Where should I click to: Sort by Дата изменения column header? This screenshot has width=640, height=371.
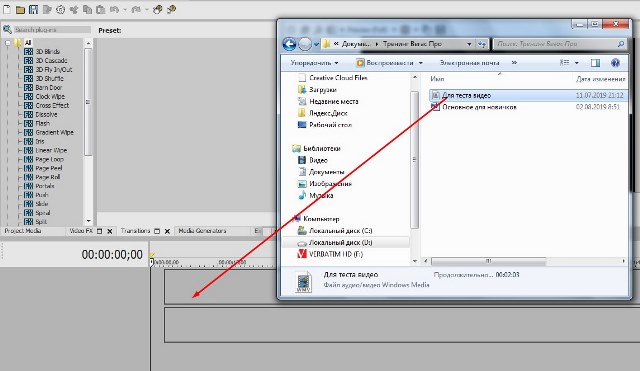point(601,79)
